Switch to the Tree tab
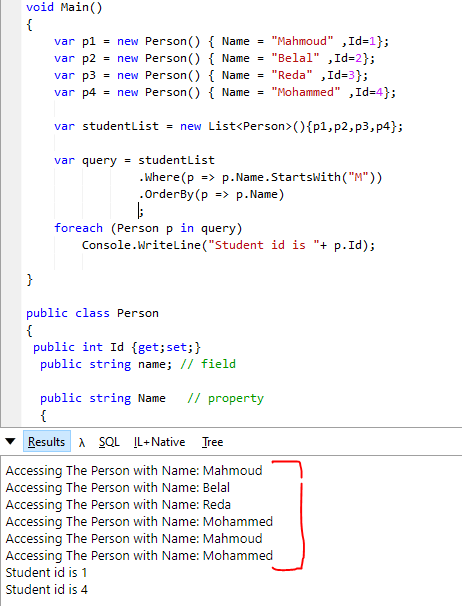 pyautogui.click(x=212, y=442)
